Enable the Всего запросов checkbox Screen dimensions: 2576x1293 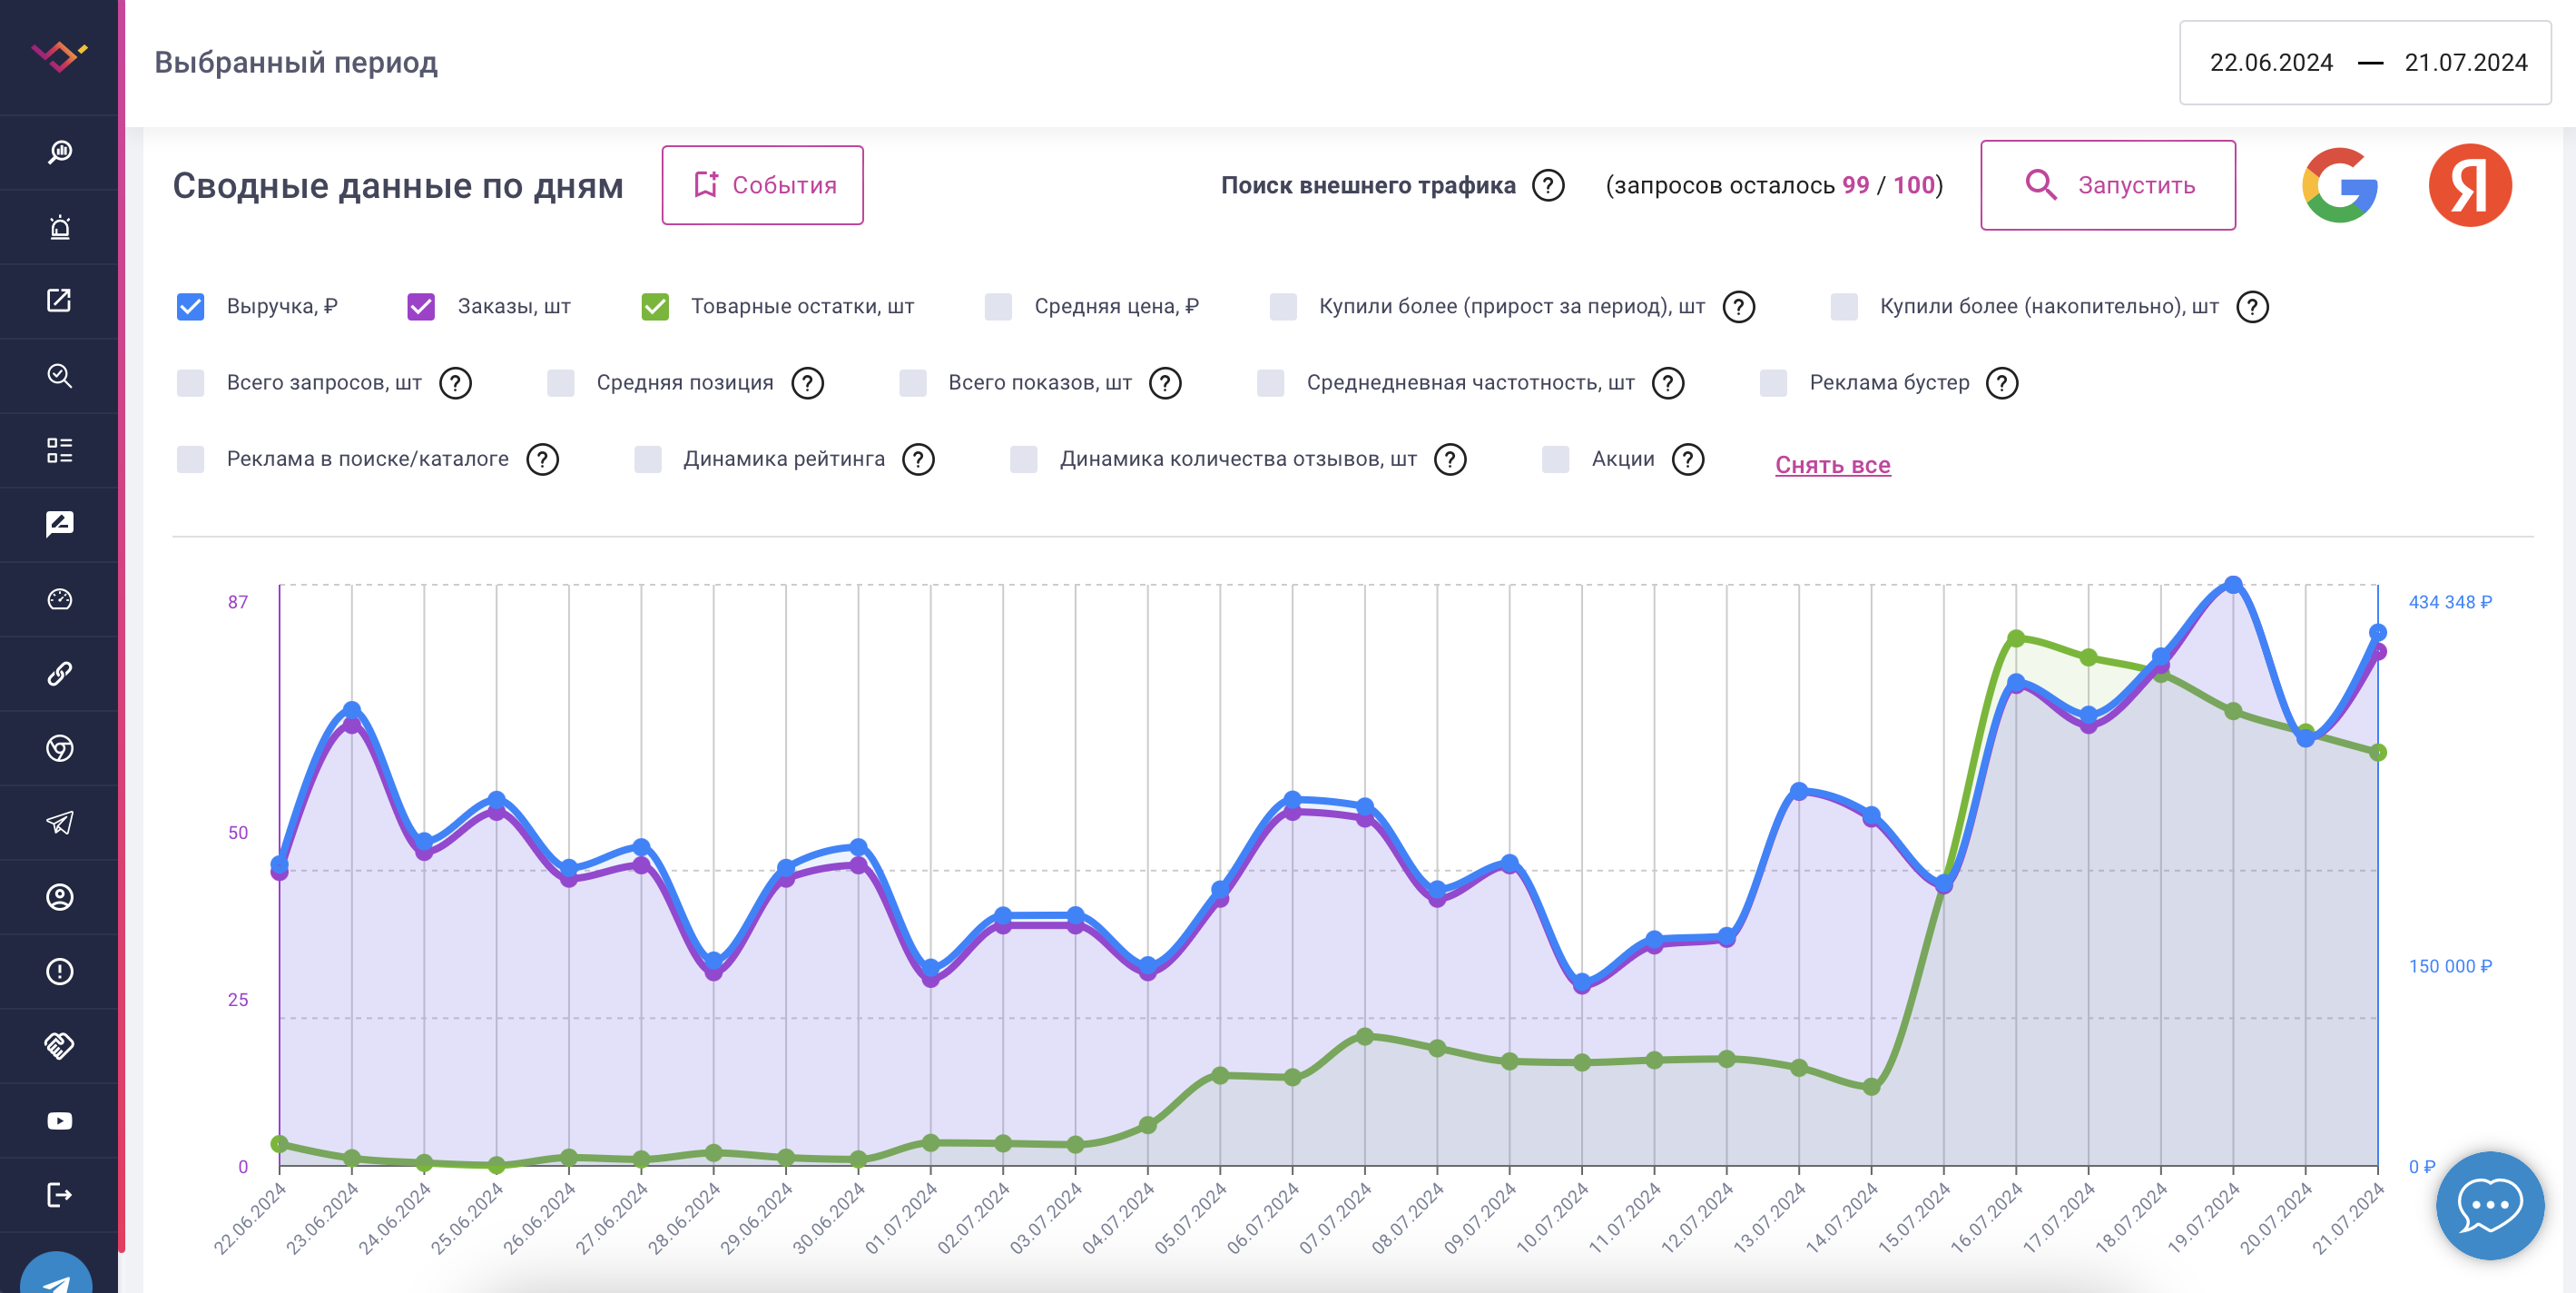(x=190, y=383)
